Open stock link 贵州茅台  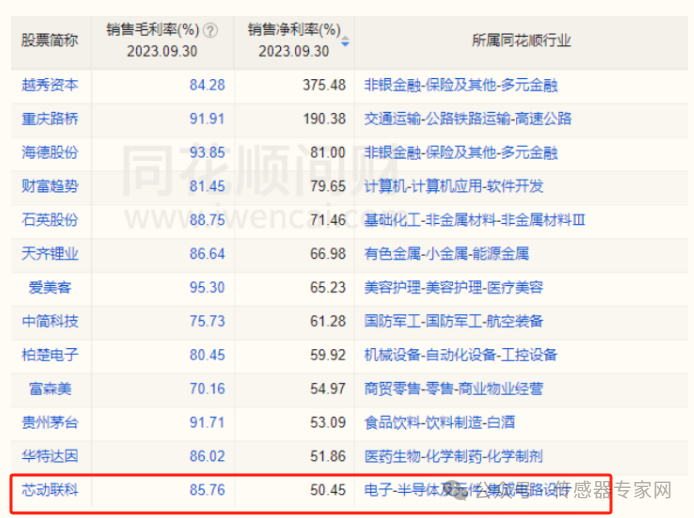tap(50, 422)
